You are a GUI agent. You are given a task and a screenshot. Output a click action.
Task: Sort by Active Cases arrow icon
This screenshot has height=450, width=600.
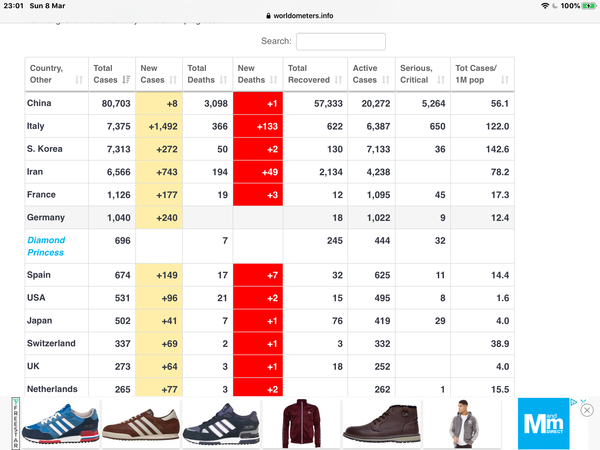click(x=386, y=80)
